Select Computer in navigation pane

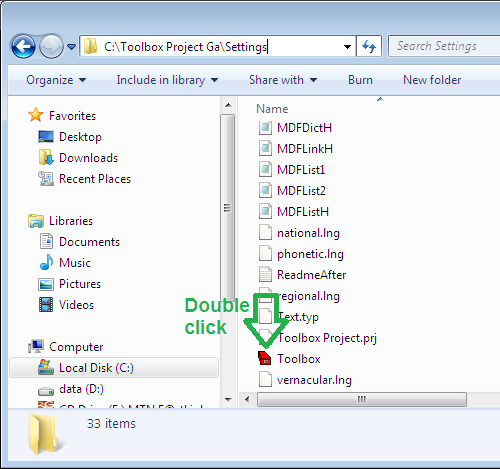click(76, 347)
